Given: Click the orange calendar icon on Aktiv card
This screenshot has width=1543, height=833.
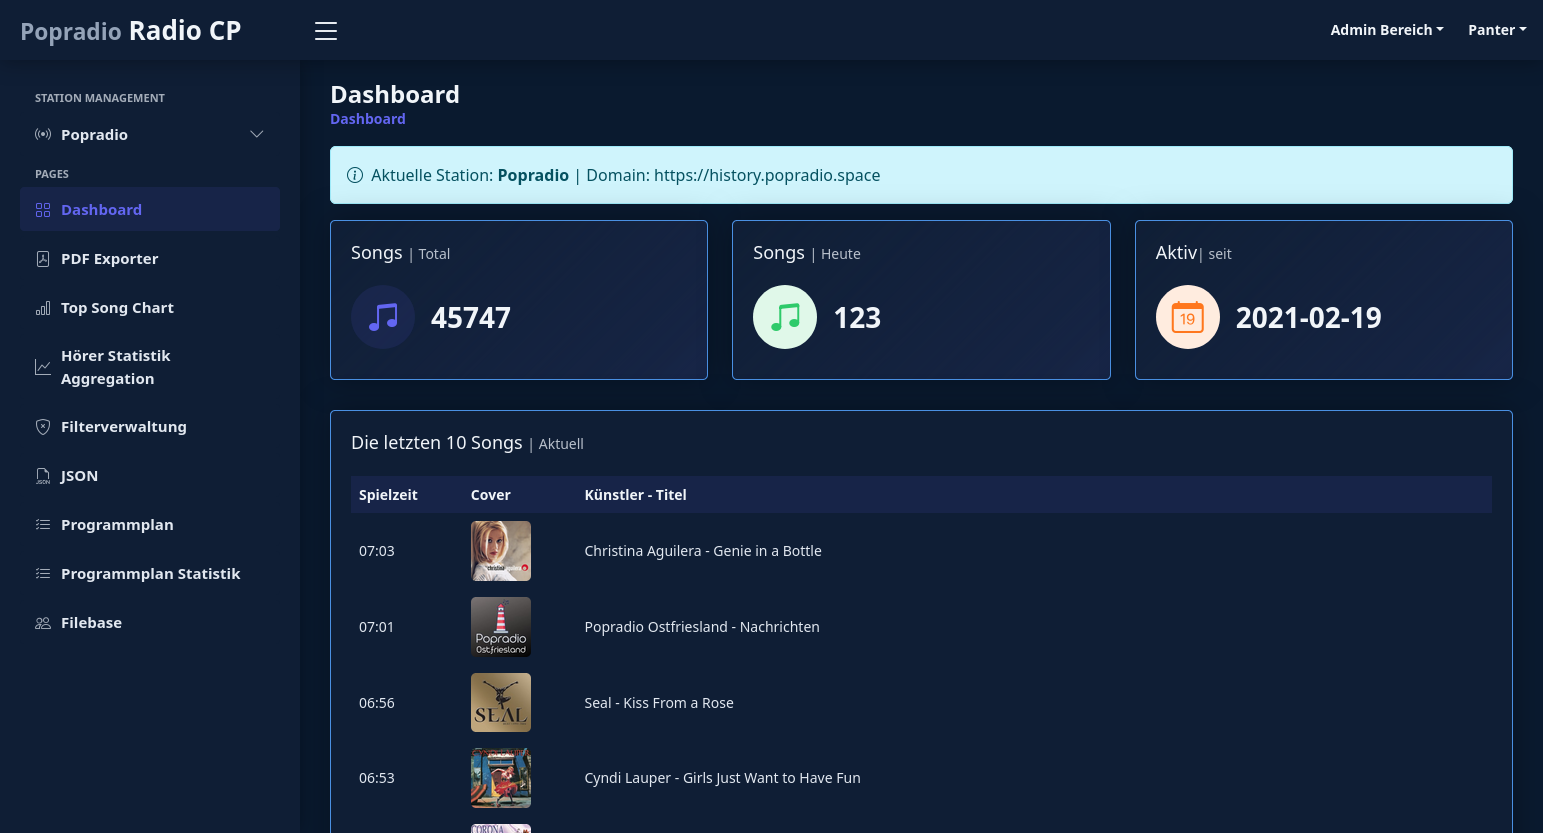Looking at the screenshot, I should [x=1187, y=317].
